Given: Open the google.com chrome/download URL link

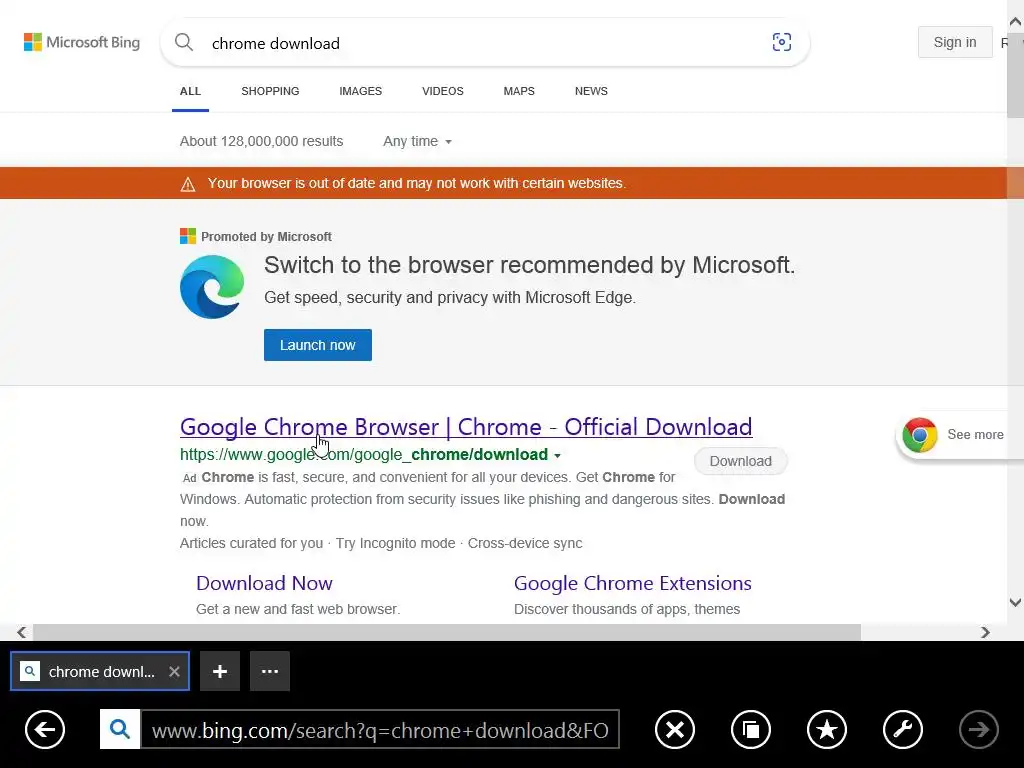Looking at the screenshot, I should coord(364,455).
